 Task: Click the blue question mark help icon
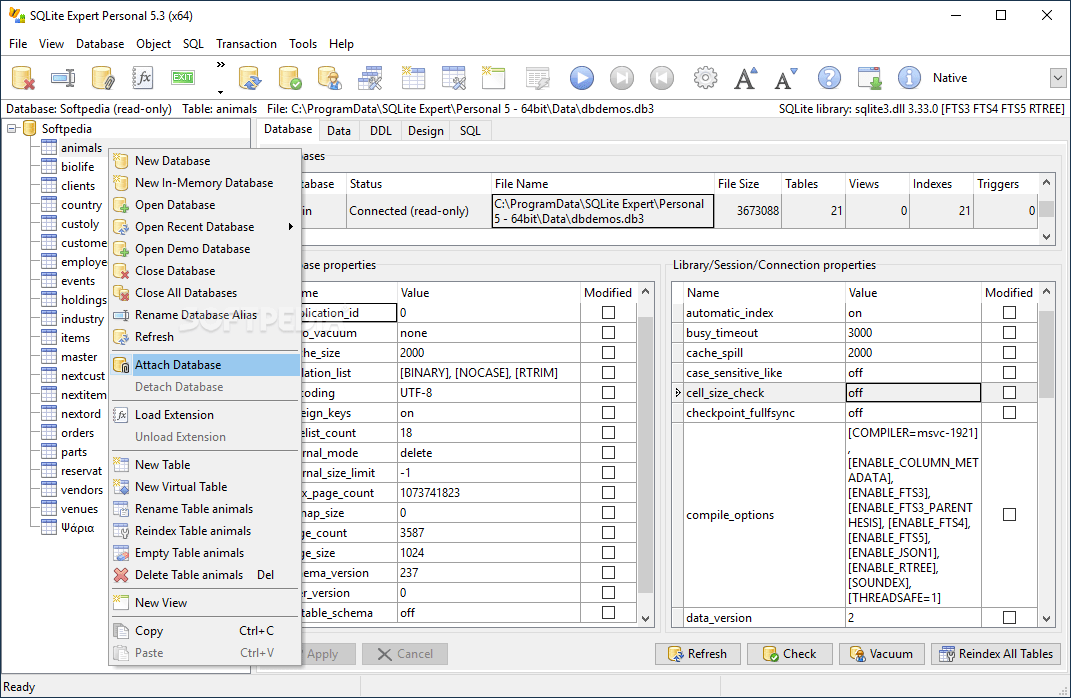(x=829, y=78)
